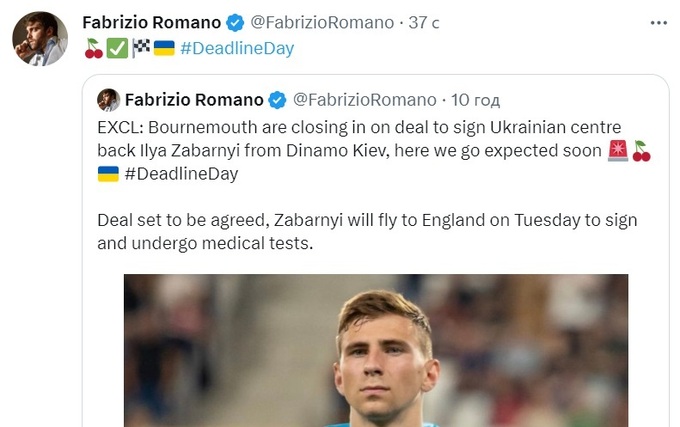The height and width of the screenshot is (427, 680).
Task: Click Fabrizio Romano's large profile avatar
Action: pyautogui.click(x=40, y=38)
